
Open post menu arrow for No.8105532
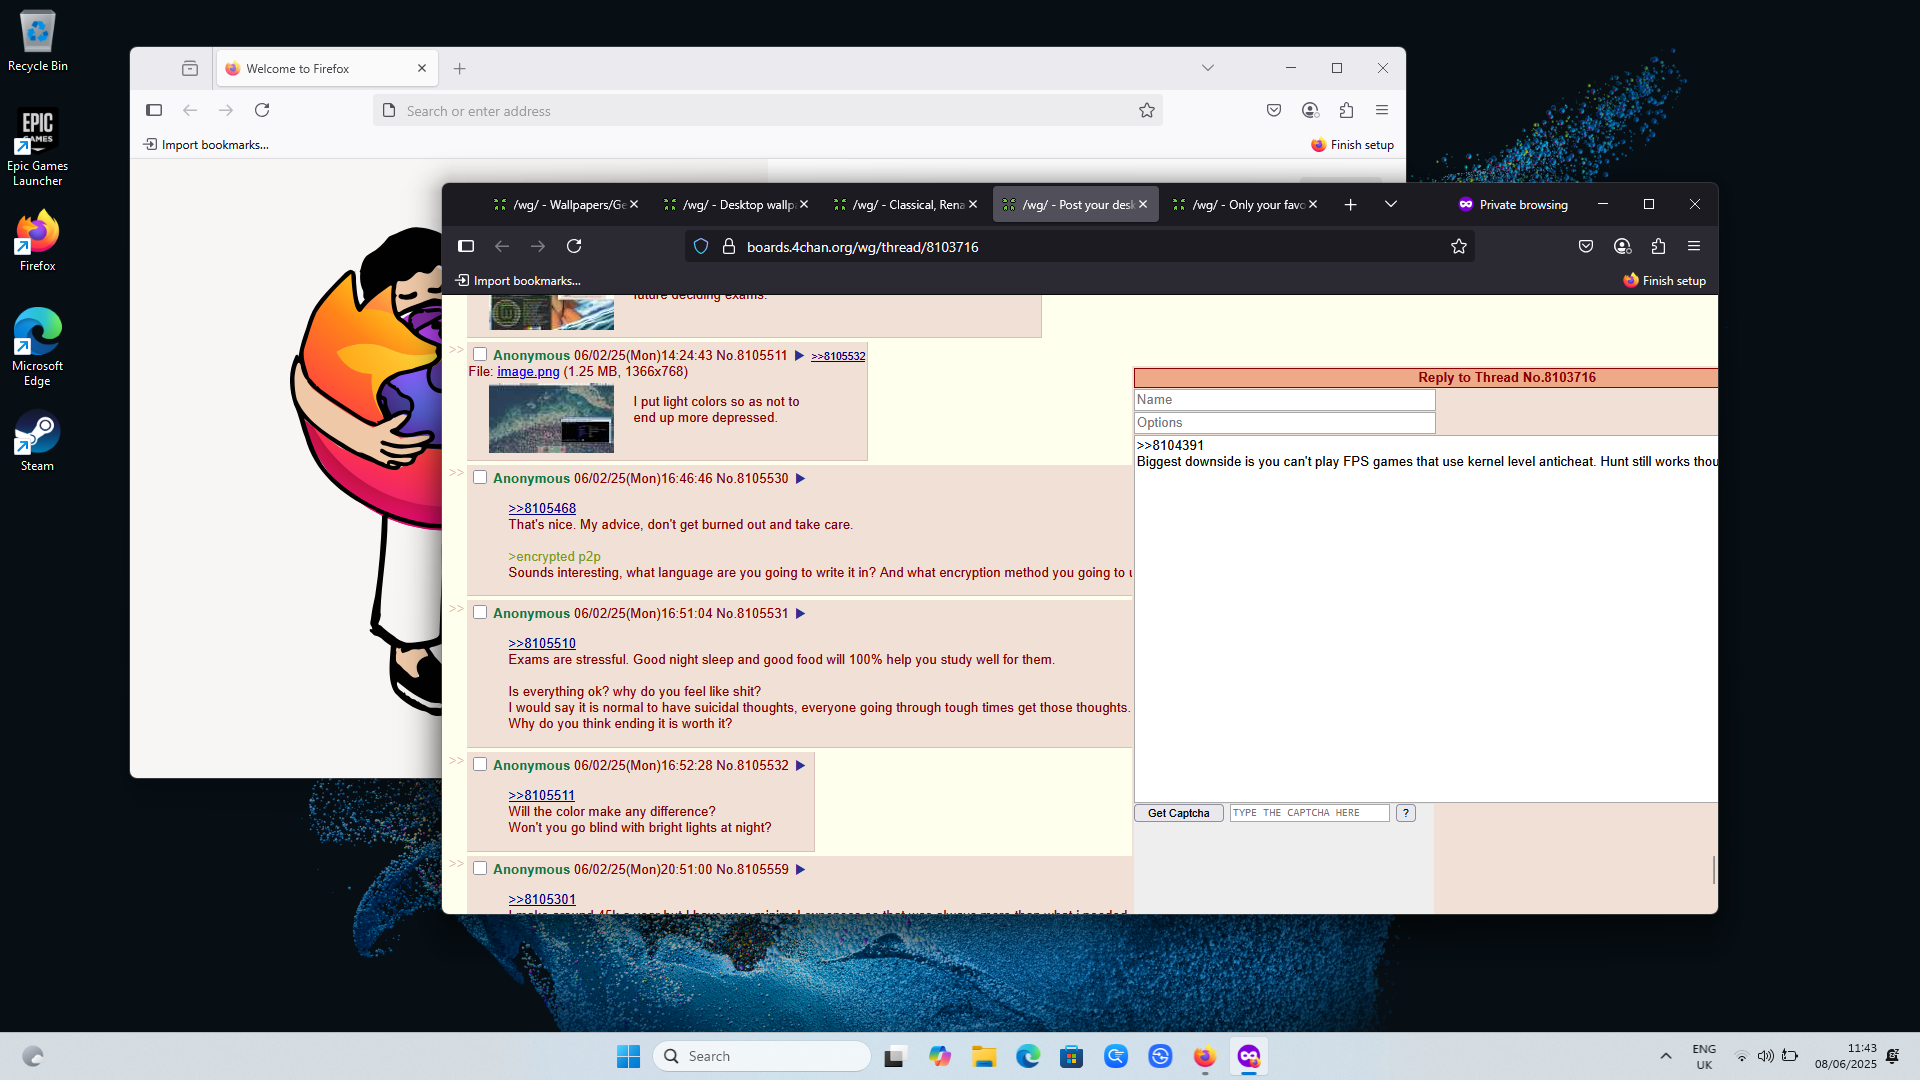coord(800,765)
